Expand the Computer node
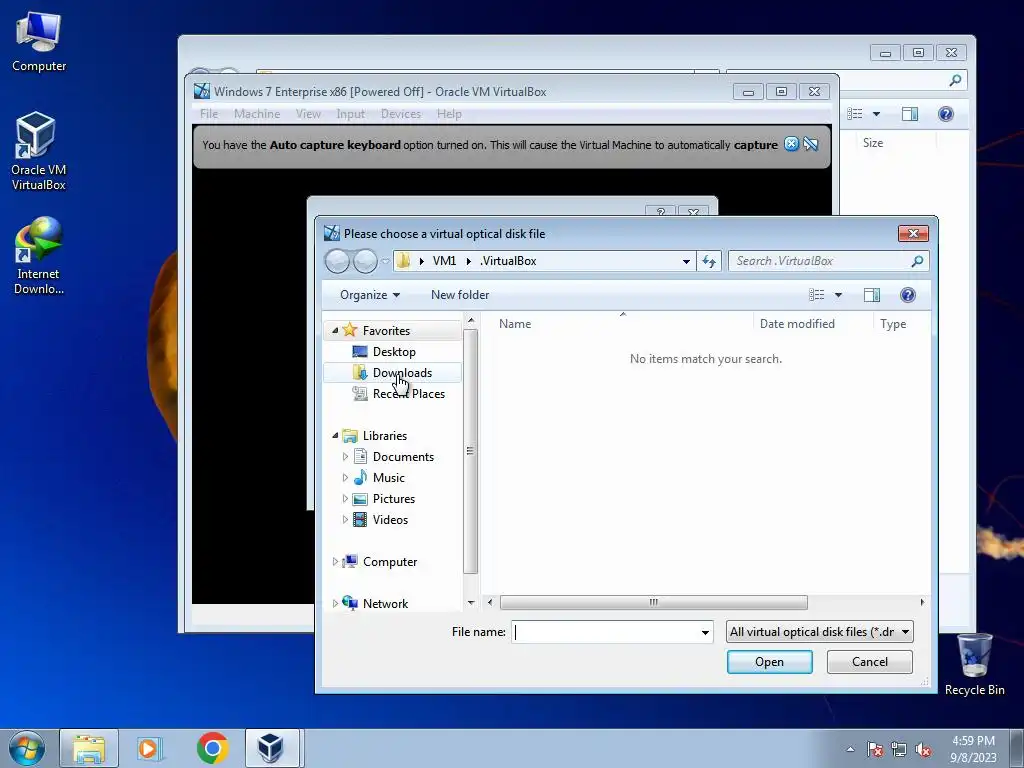Viewport: 1024px width, 768px height. click(334, 561)
